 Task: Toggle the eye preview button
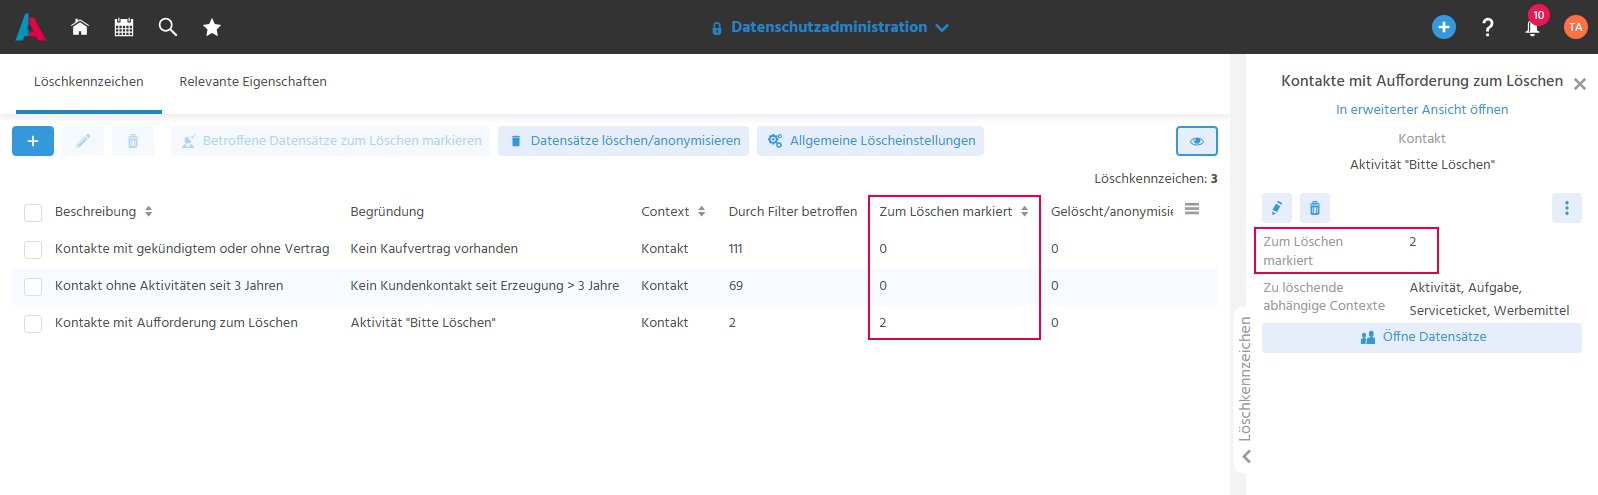coord(1197,141)
